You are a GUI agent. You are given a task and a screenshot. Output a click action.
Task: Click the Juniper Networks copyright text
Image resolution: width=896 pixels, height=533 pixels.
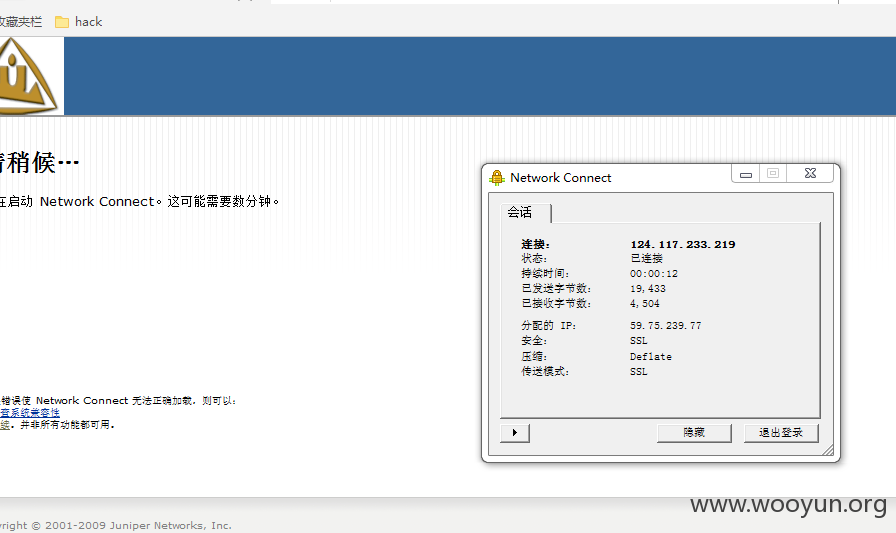coord(116,525)
